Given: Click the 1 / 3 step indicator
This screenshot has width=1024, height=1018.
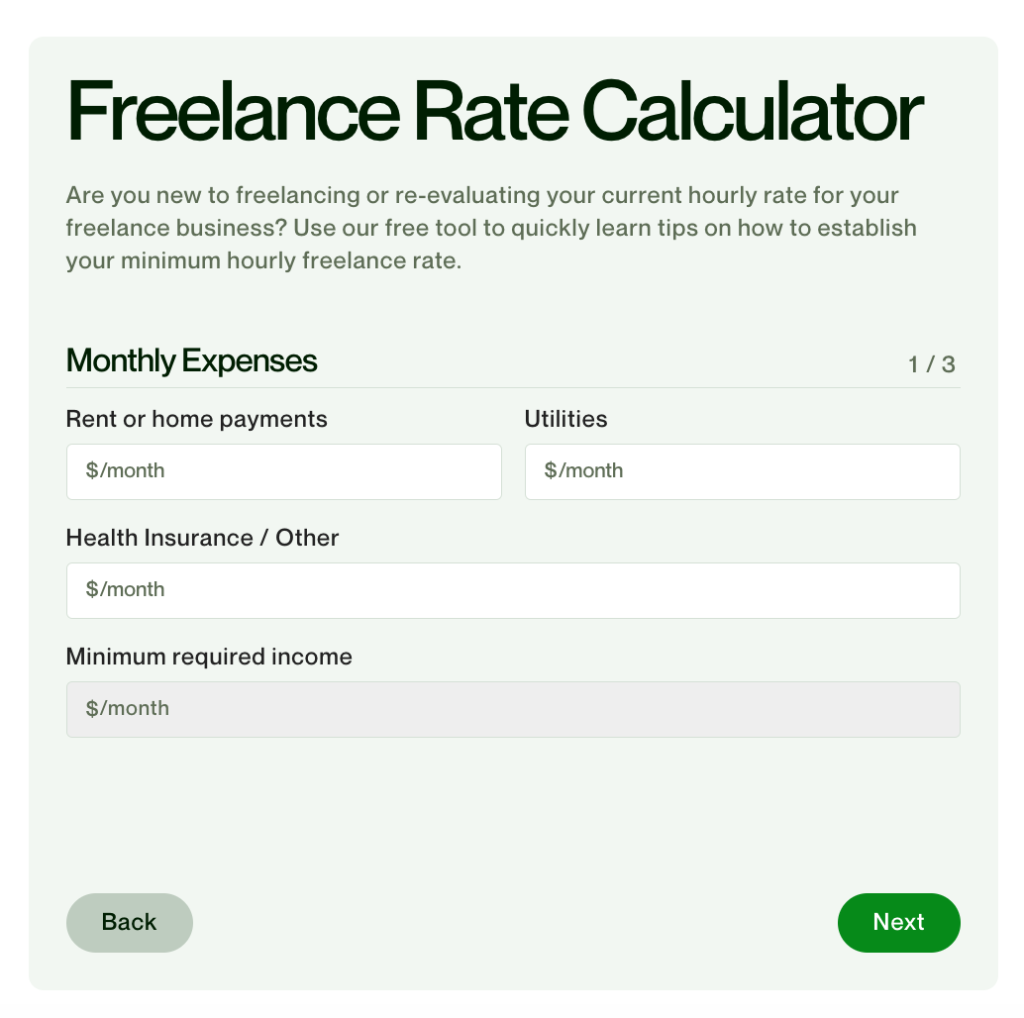Looking at the screenshot, I should pos(931,364).
